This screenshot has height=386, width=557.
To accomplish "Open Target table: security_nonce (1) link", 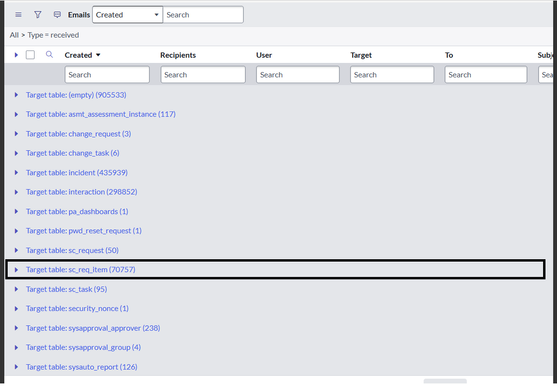I will pos(77,309).
